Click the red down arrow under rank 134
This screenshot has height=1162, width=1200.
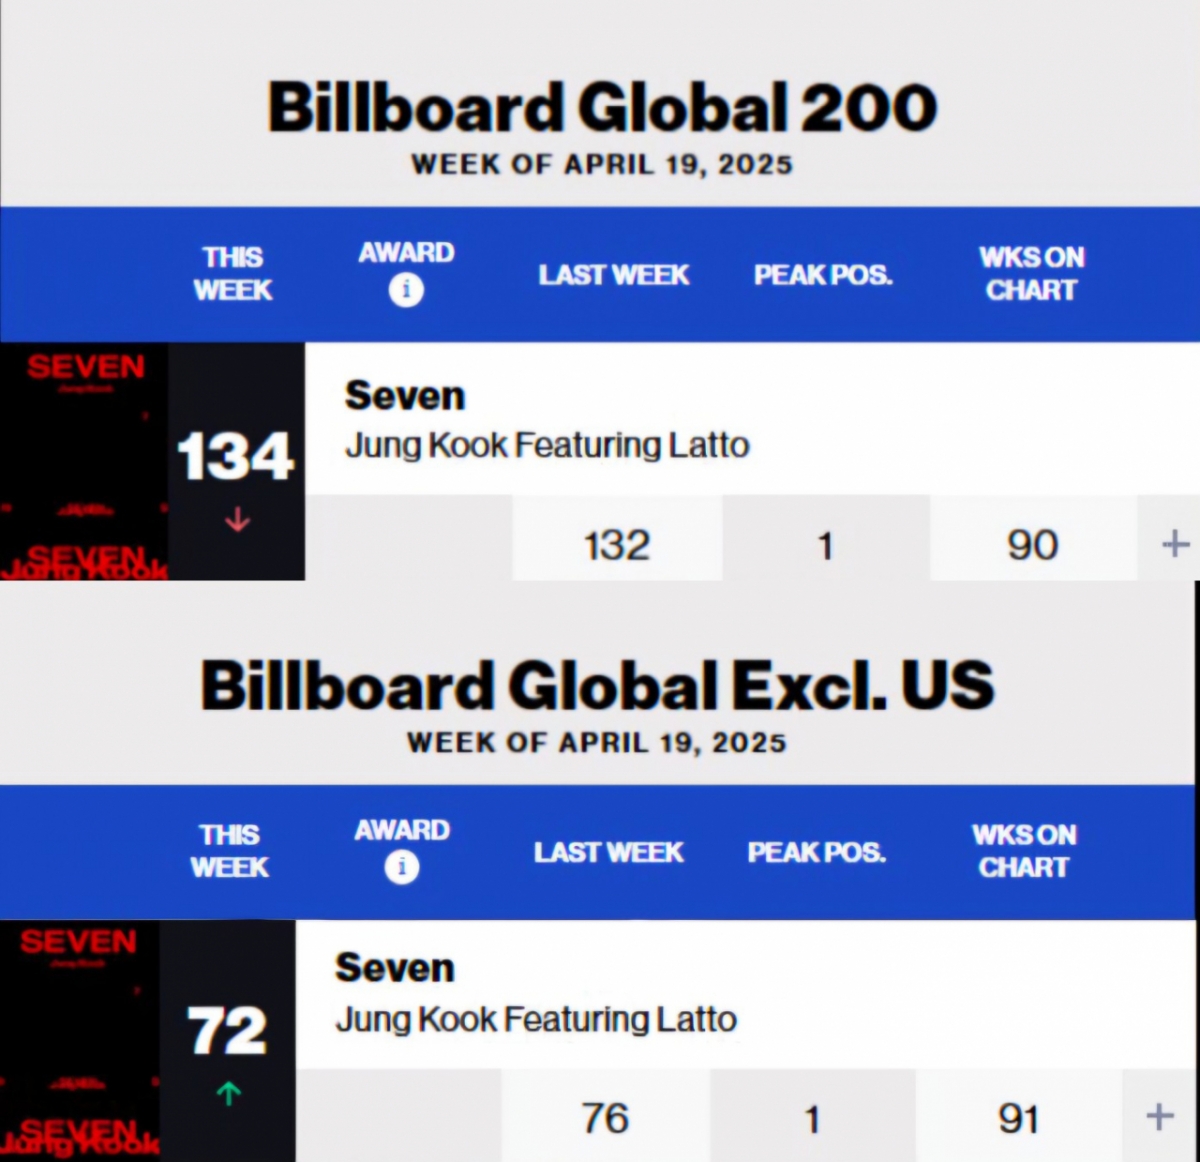[237, 520]
